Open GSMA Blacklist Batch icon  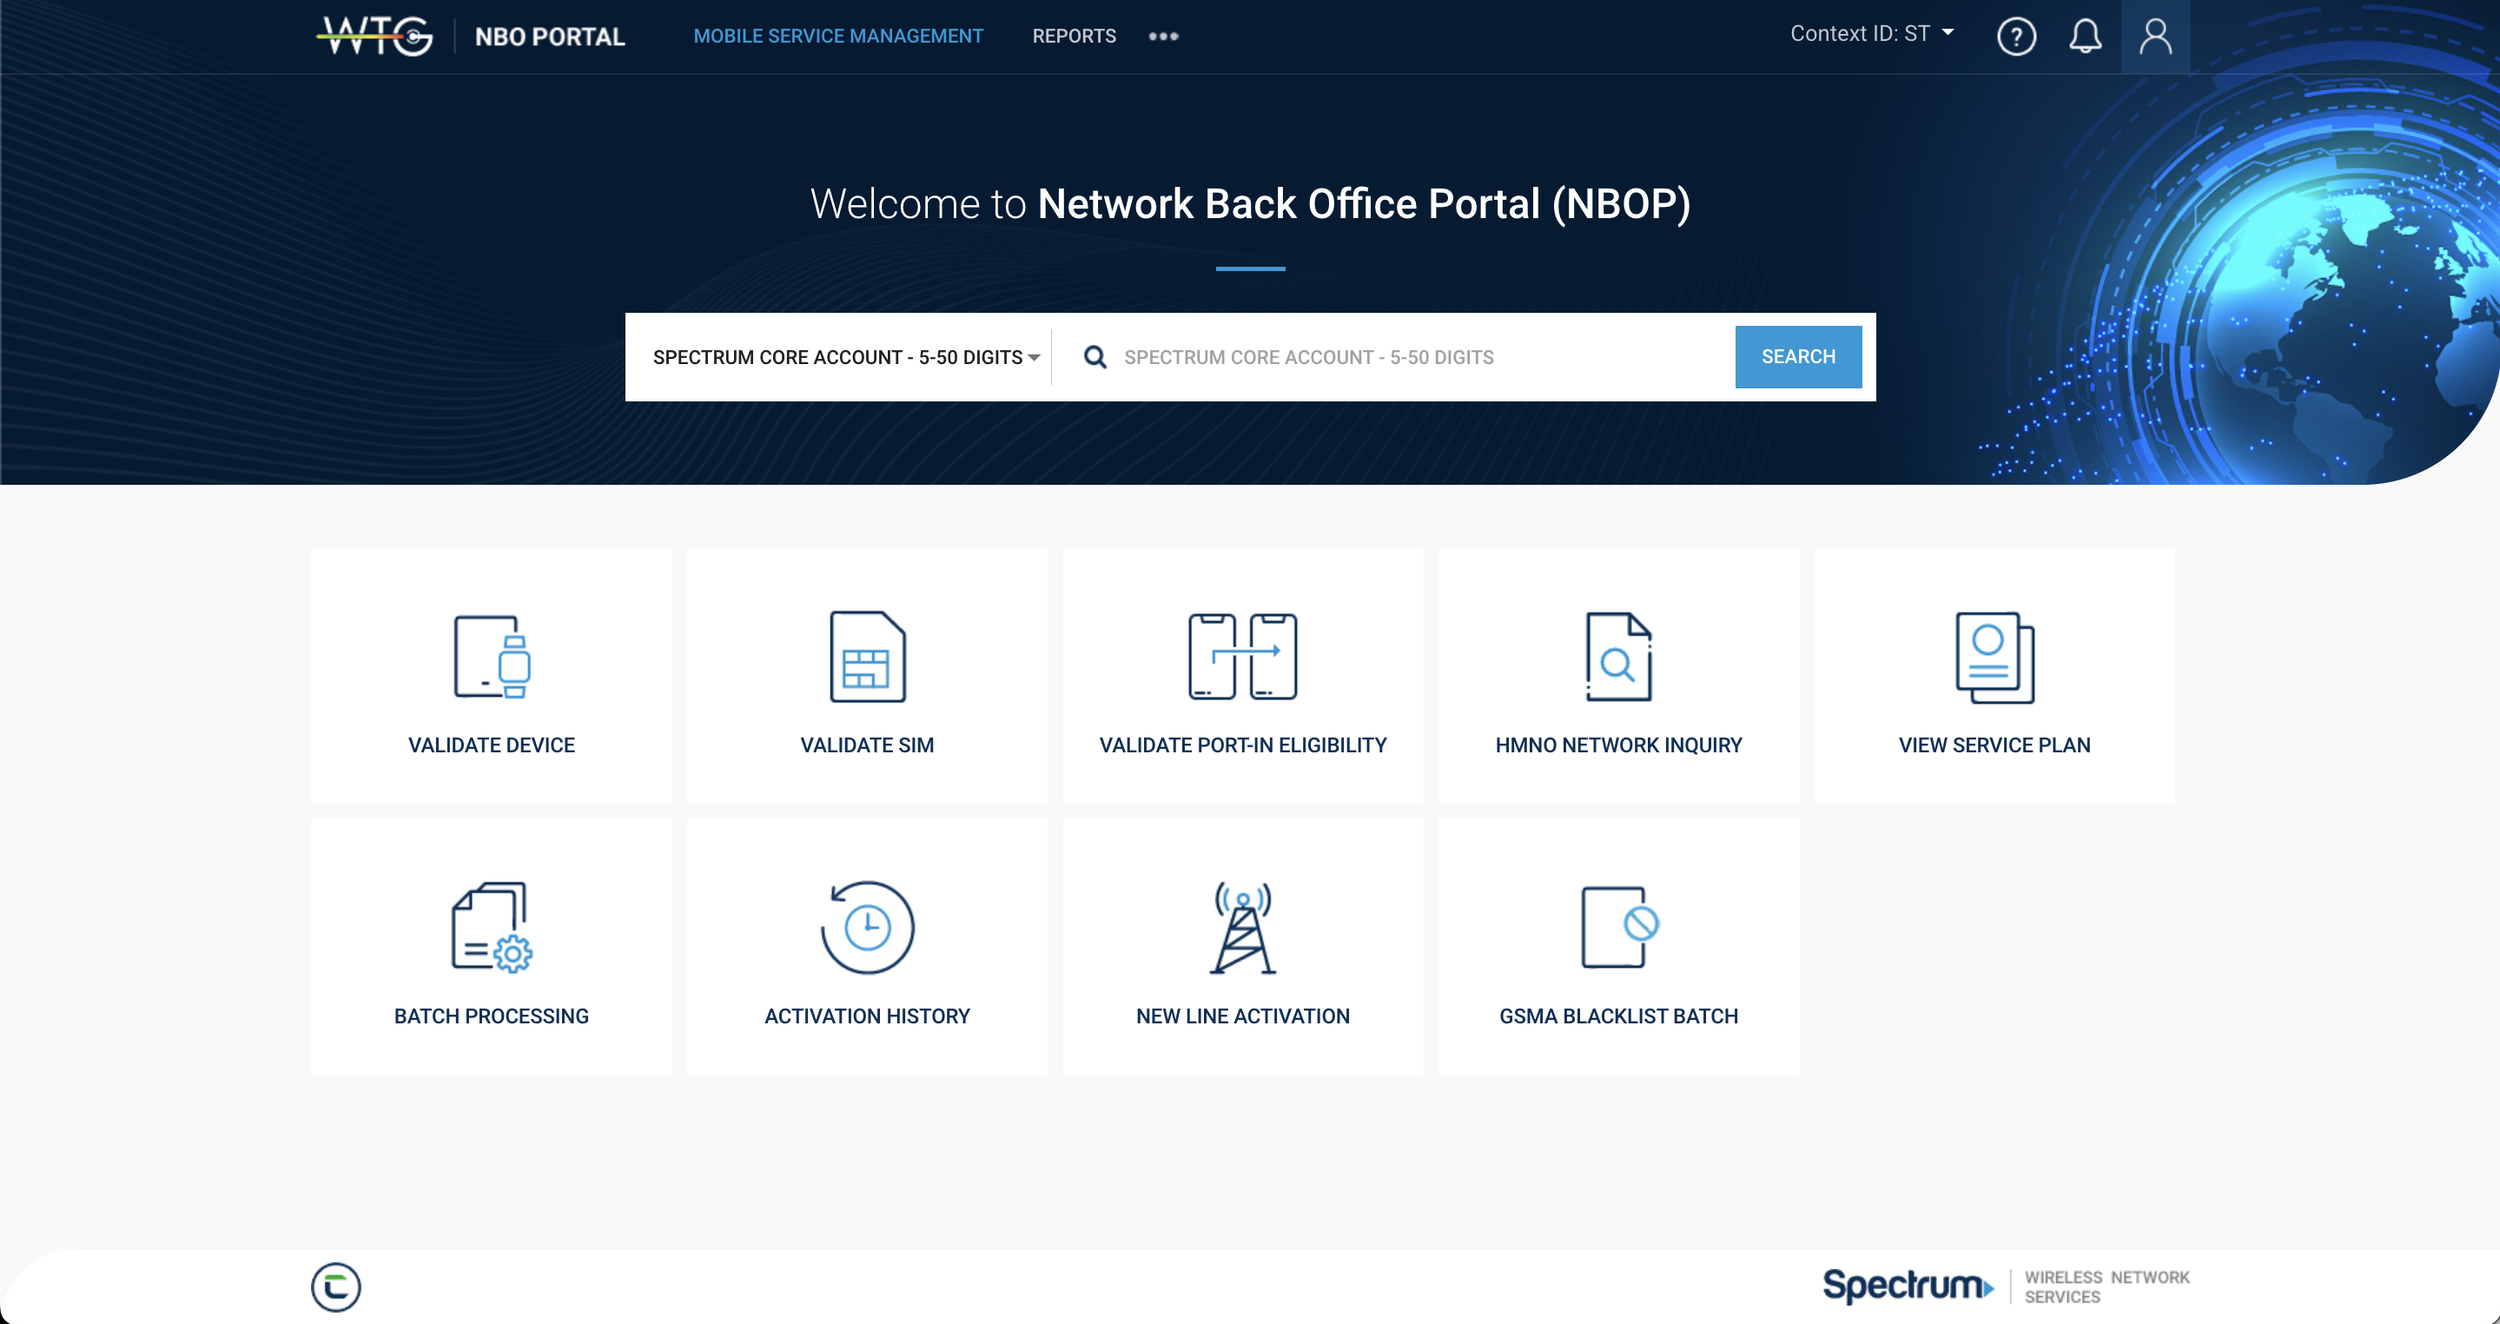[x=1618, y=927]
